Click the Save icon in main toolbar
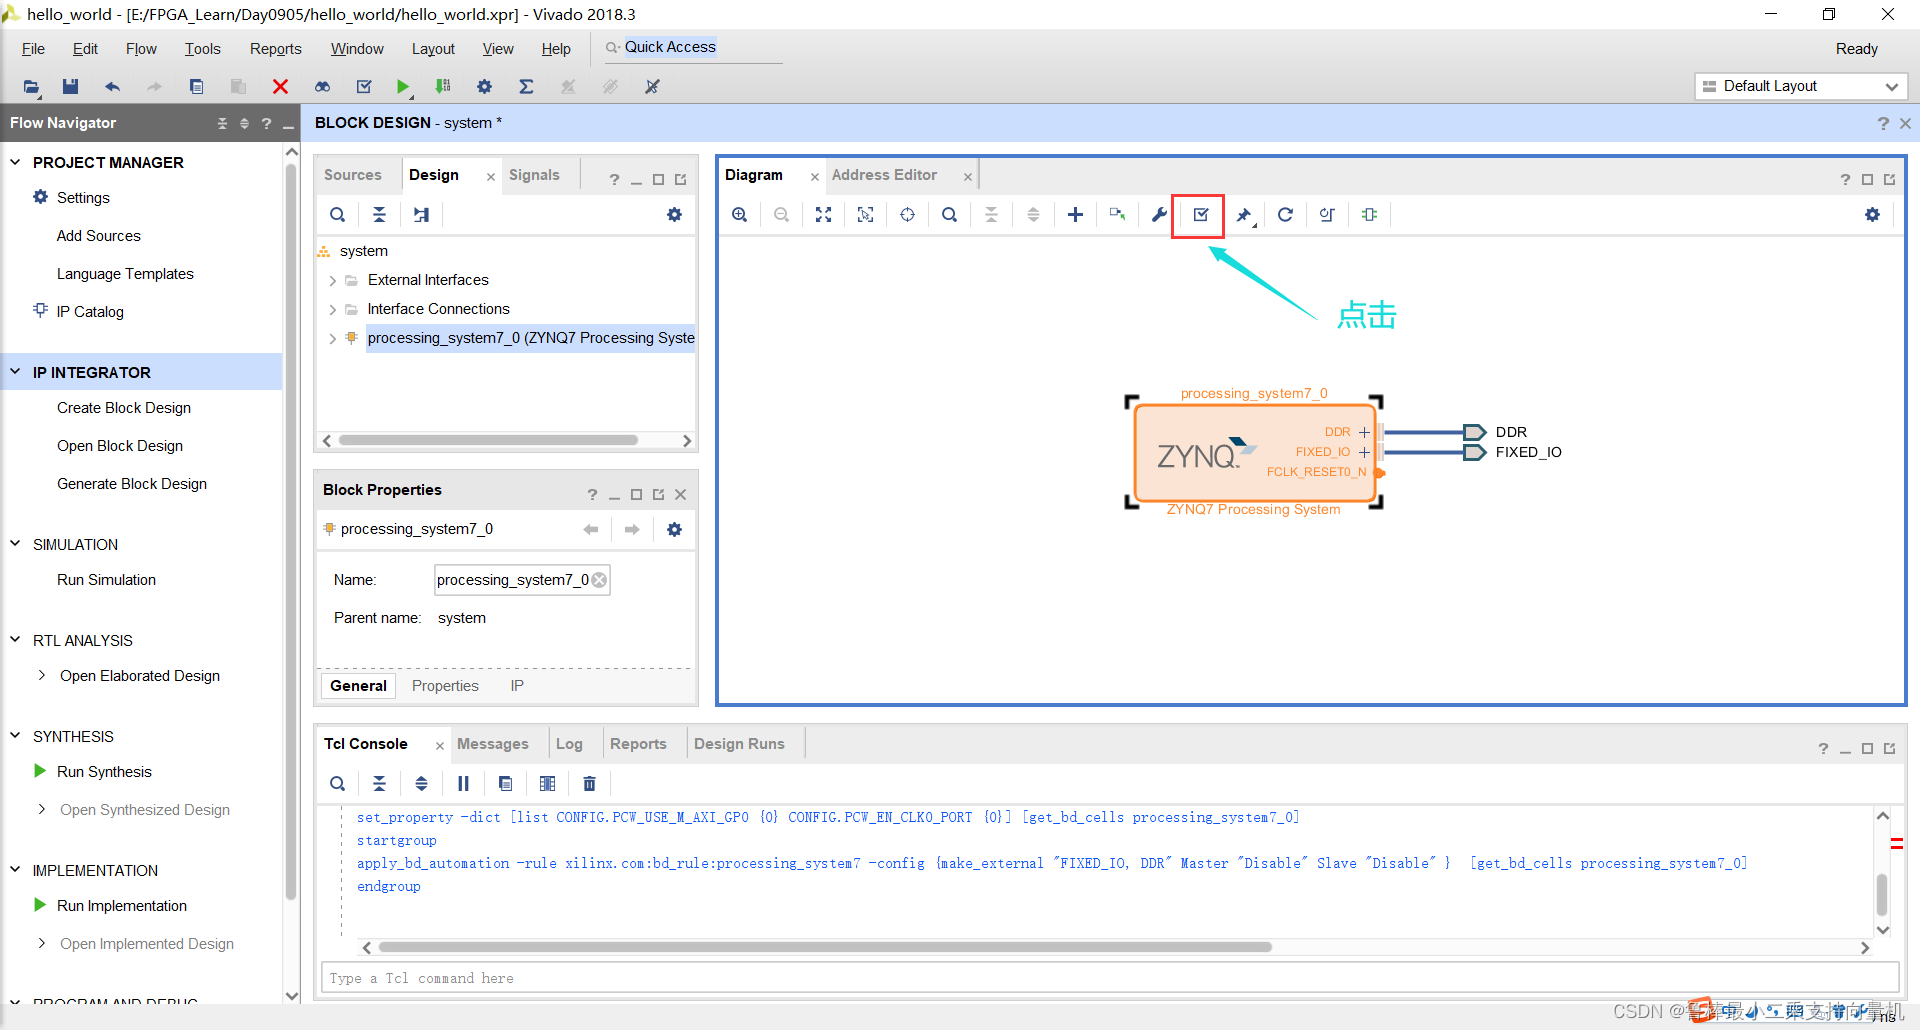Viewport: 1920px width, 1030px height. [70, 87]
